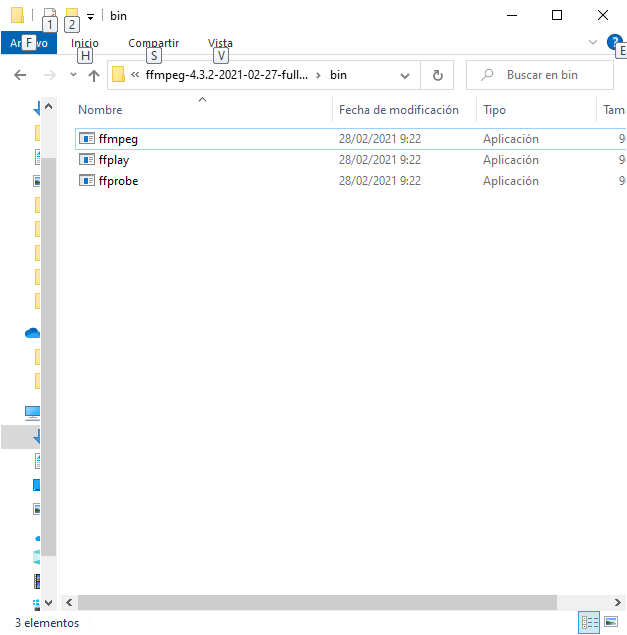627x635 pixels.
Task: Click the horizontal scrollbar left arrow
Action: [69, 603]
